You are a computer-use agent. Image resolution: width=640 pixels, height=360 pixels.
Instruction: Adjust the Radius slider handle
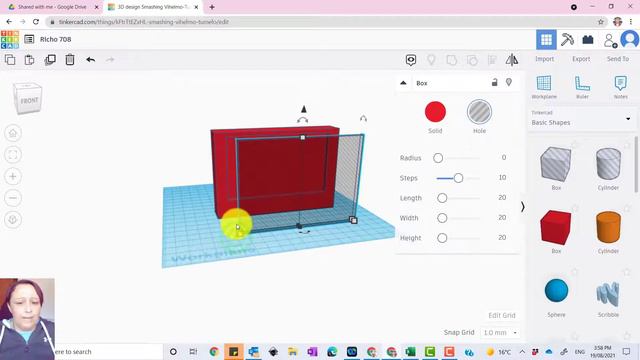[438, 158]
